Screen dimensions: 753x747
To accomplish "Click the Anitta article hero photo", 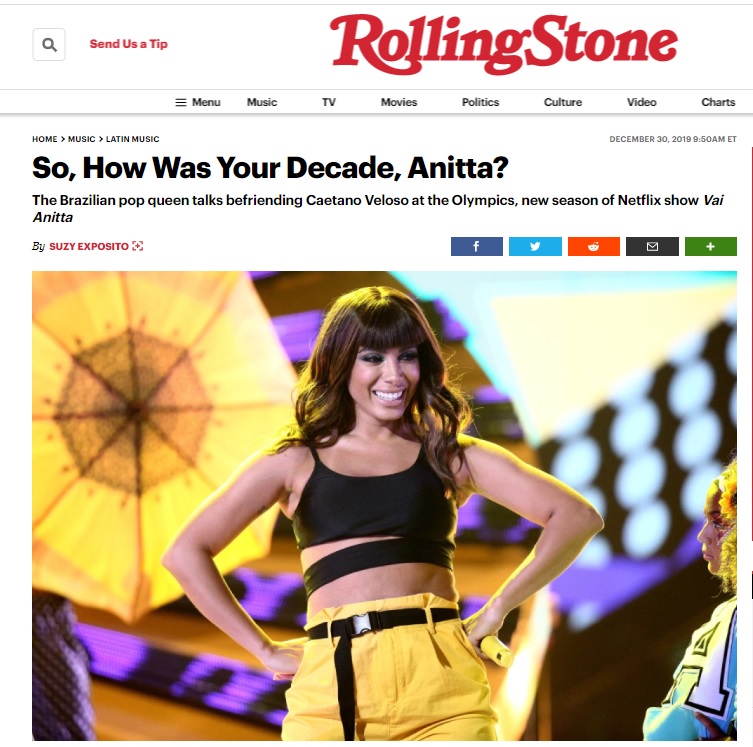I will (x=384, y=506).
